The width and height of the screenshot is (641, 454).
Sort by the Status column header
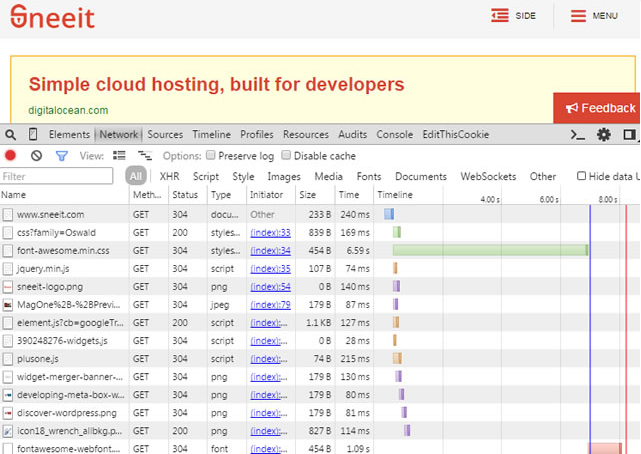point(188,195)
